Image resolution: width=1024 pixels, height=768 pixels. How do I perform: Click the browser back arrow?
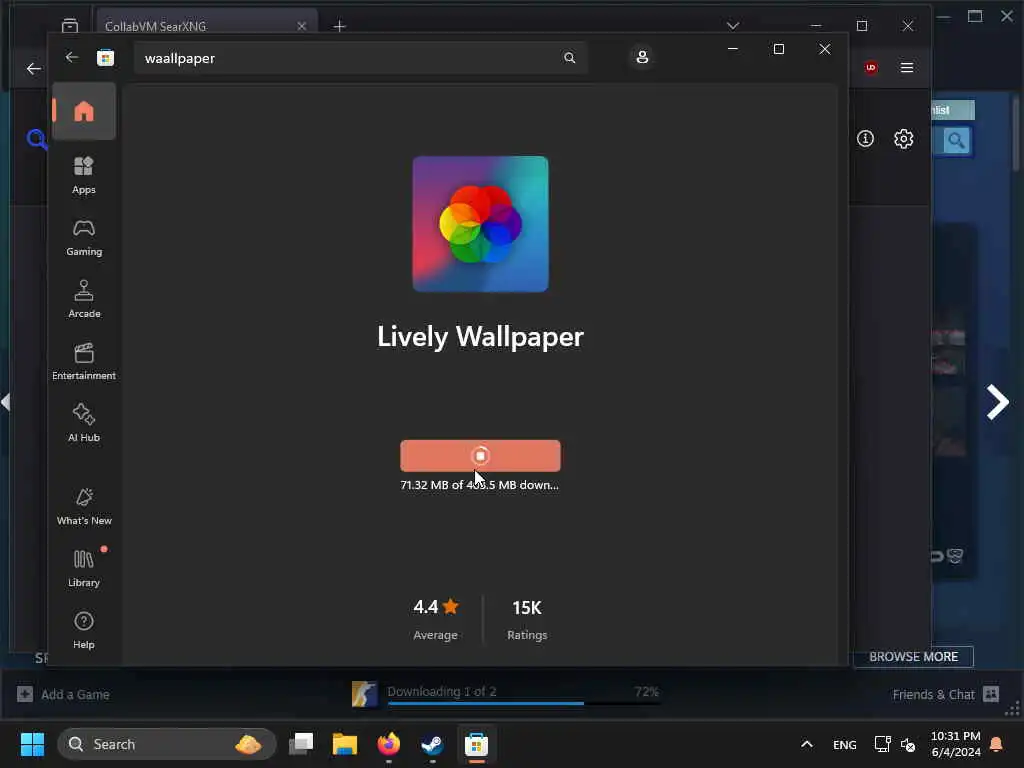click(33, 68)
